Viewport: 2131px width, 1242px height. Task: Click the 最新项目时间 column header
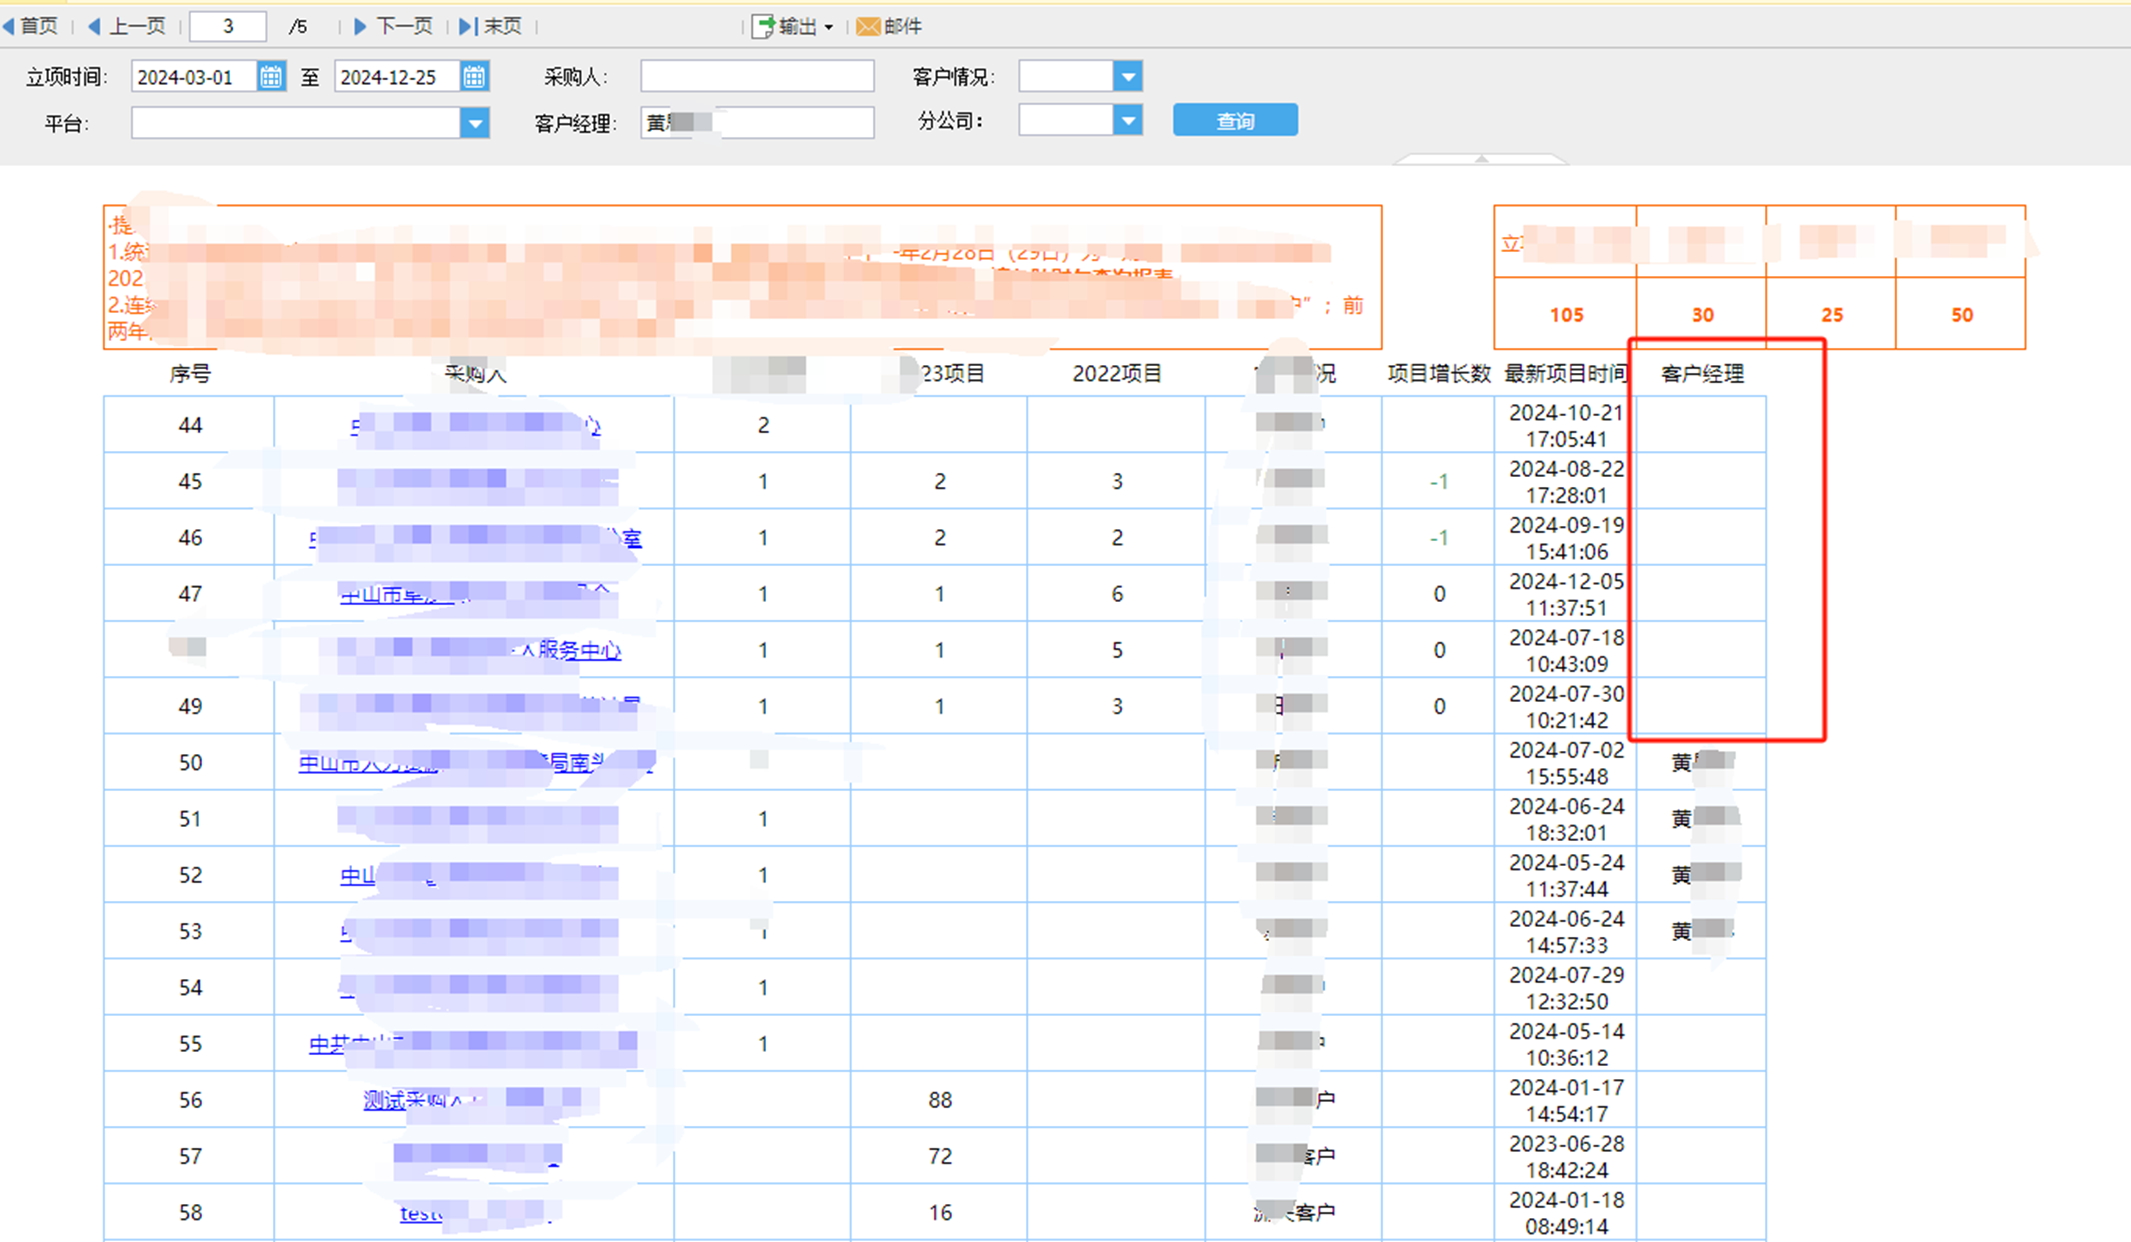click(1565, 374)
